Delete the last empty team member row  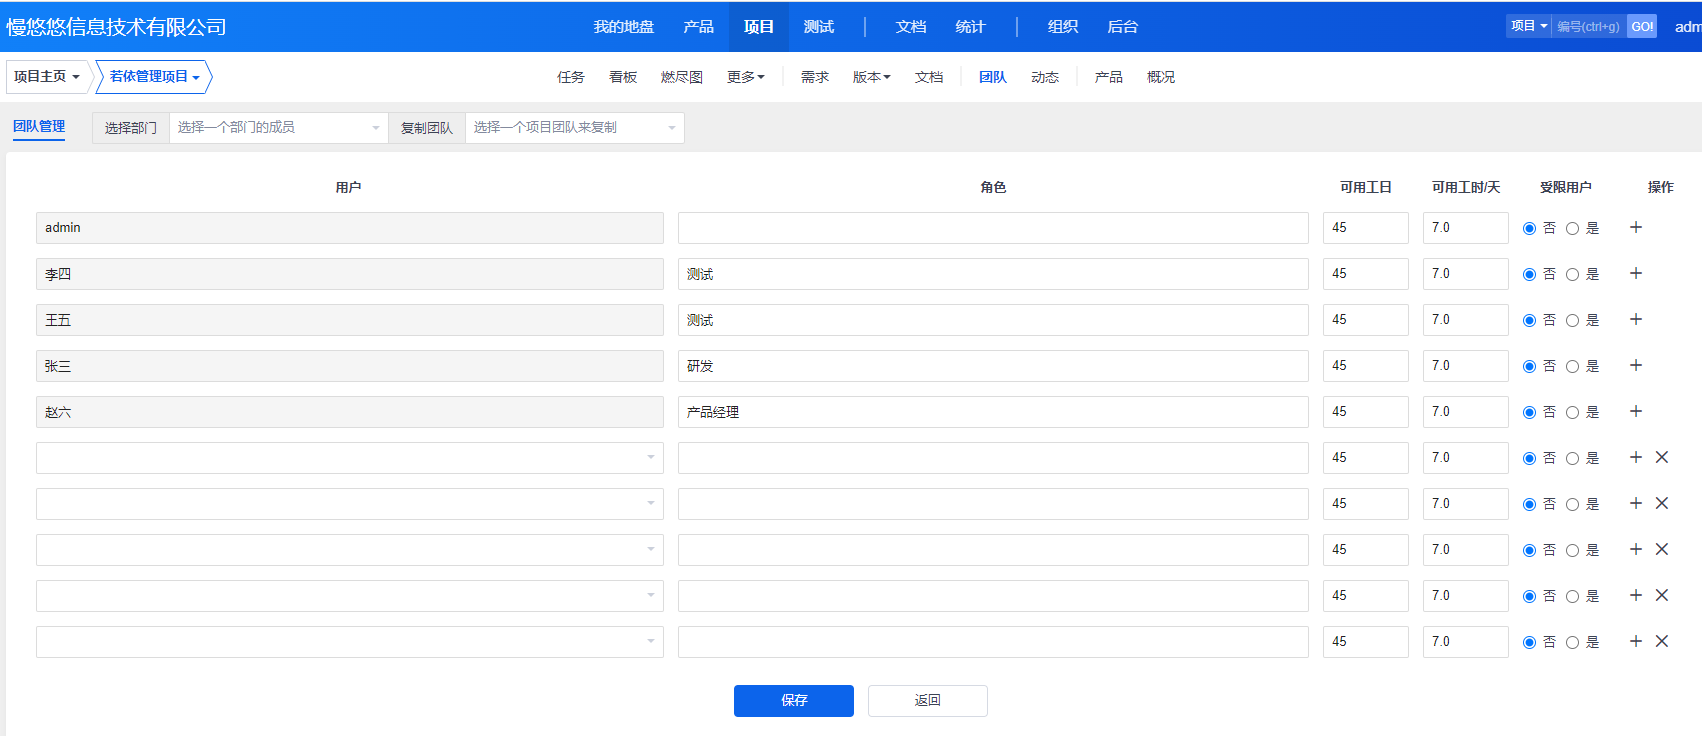[x=1662, y=642]
